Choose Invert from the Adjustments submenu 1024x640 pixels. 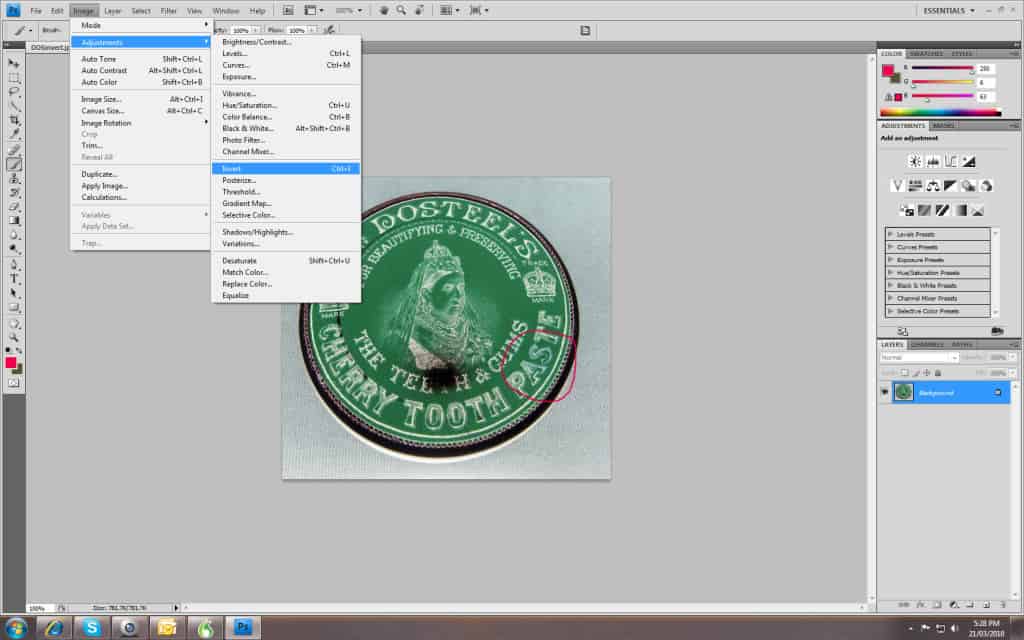(285, 168)
